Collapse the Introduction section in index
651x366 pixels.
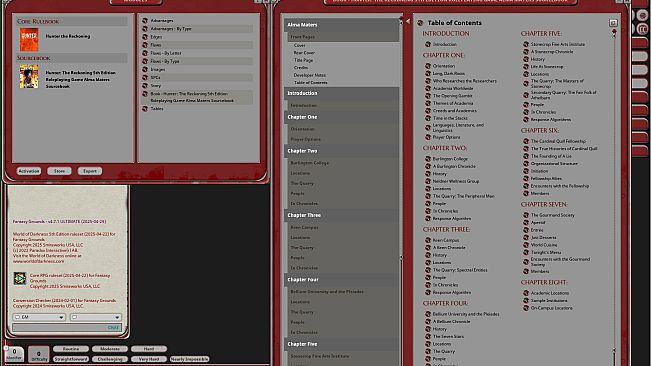[341, 93]
